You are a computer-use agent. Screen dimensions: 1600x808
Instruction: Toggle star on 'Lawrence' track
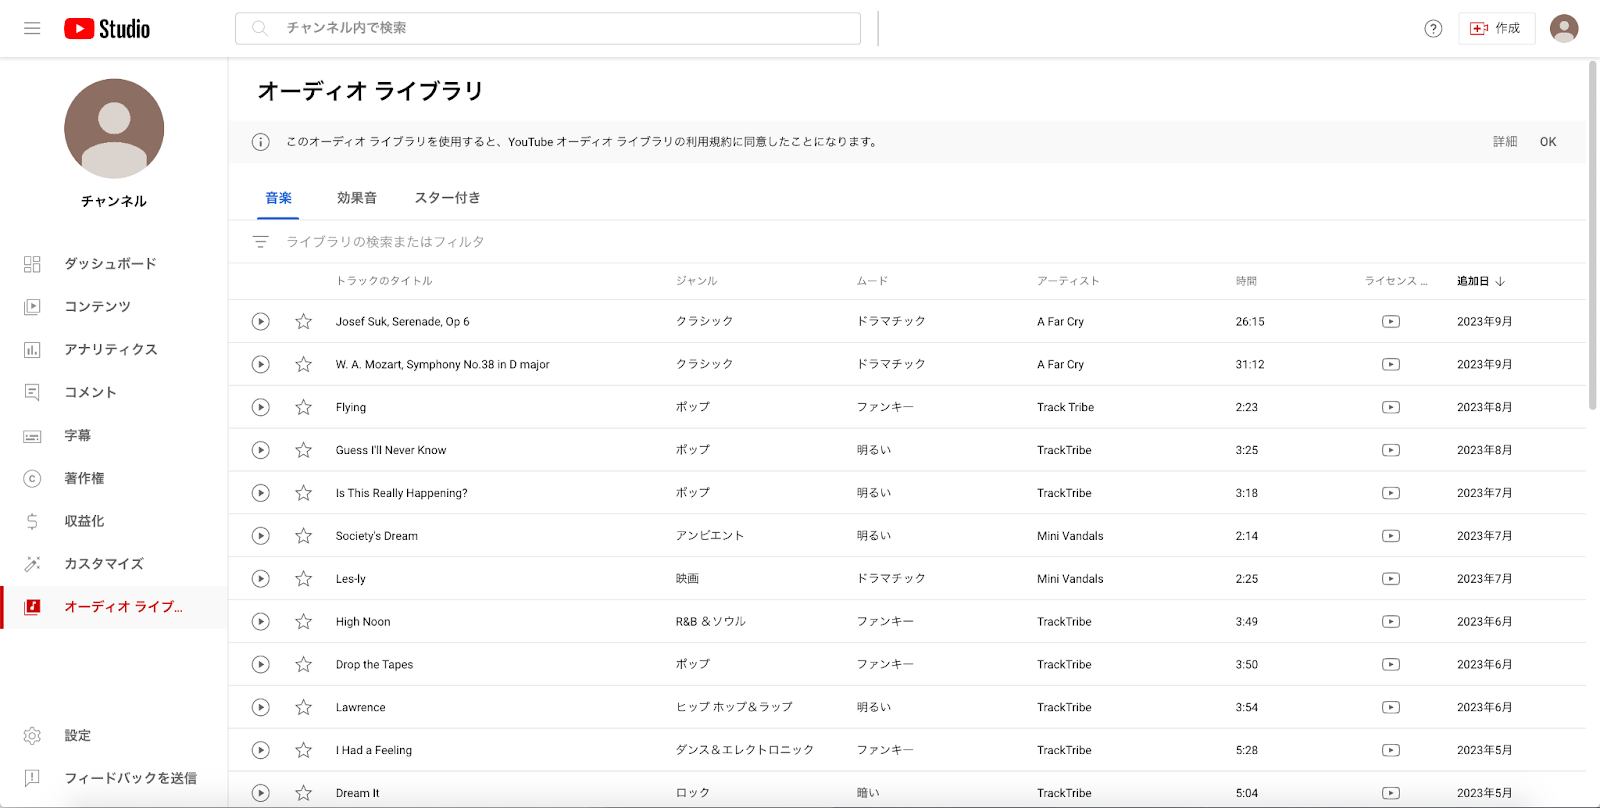pos(303,707)
